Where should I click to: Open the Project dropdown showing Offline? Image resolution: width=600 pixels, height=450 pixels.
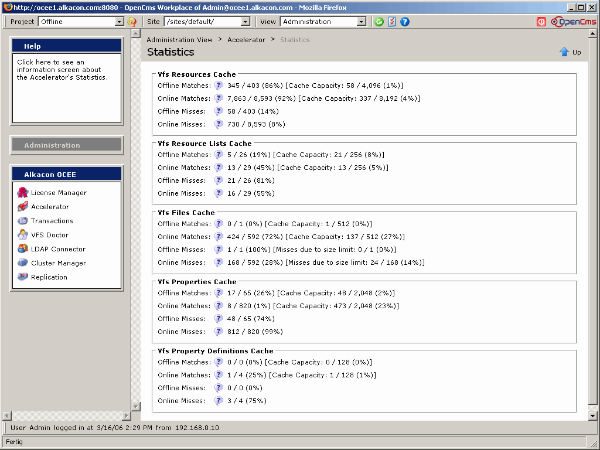point(82,20)
